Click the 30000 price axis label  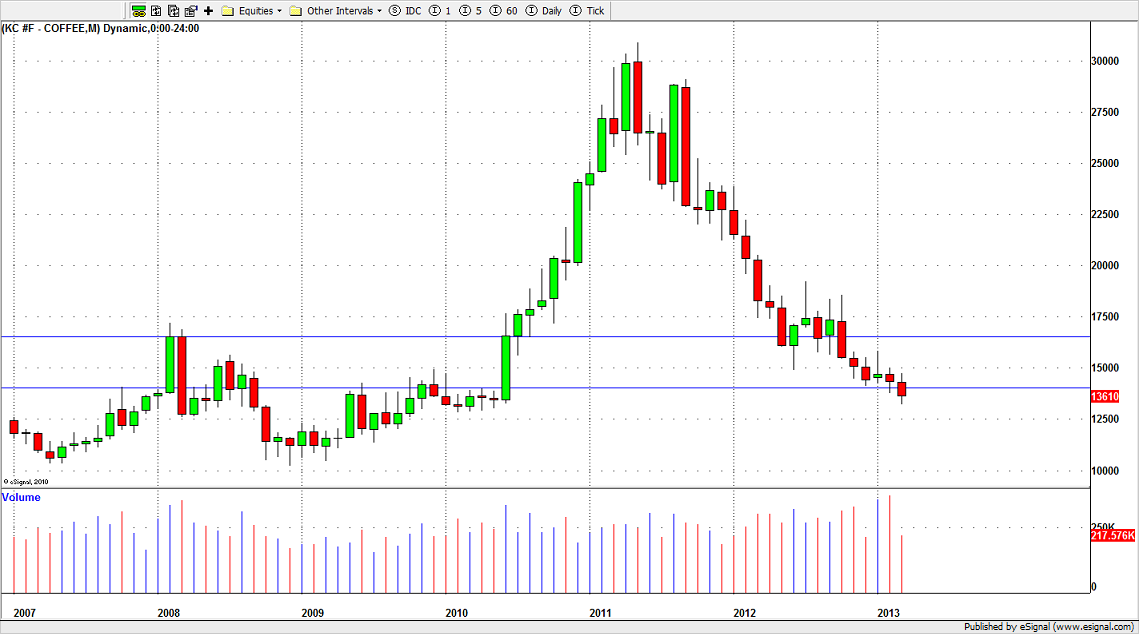click(1105, 61)
